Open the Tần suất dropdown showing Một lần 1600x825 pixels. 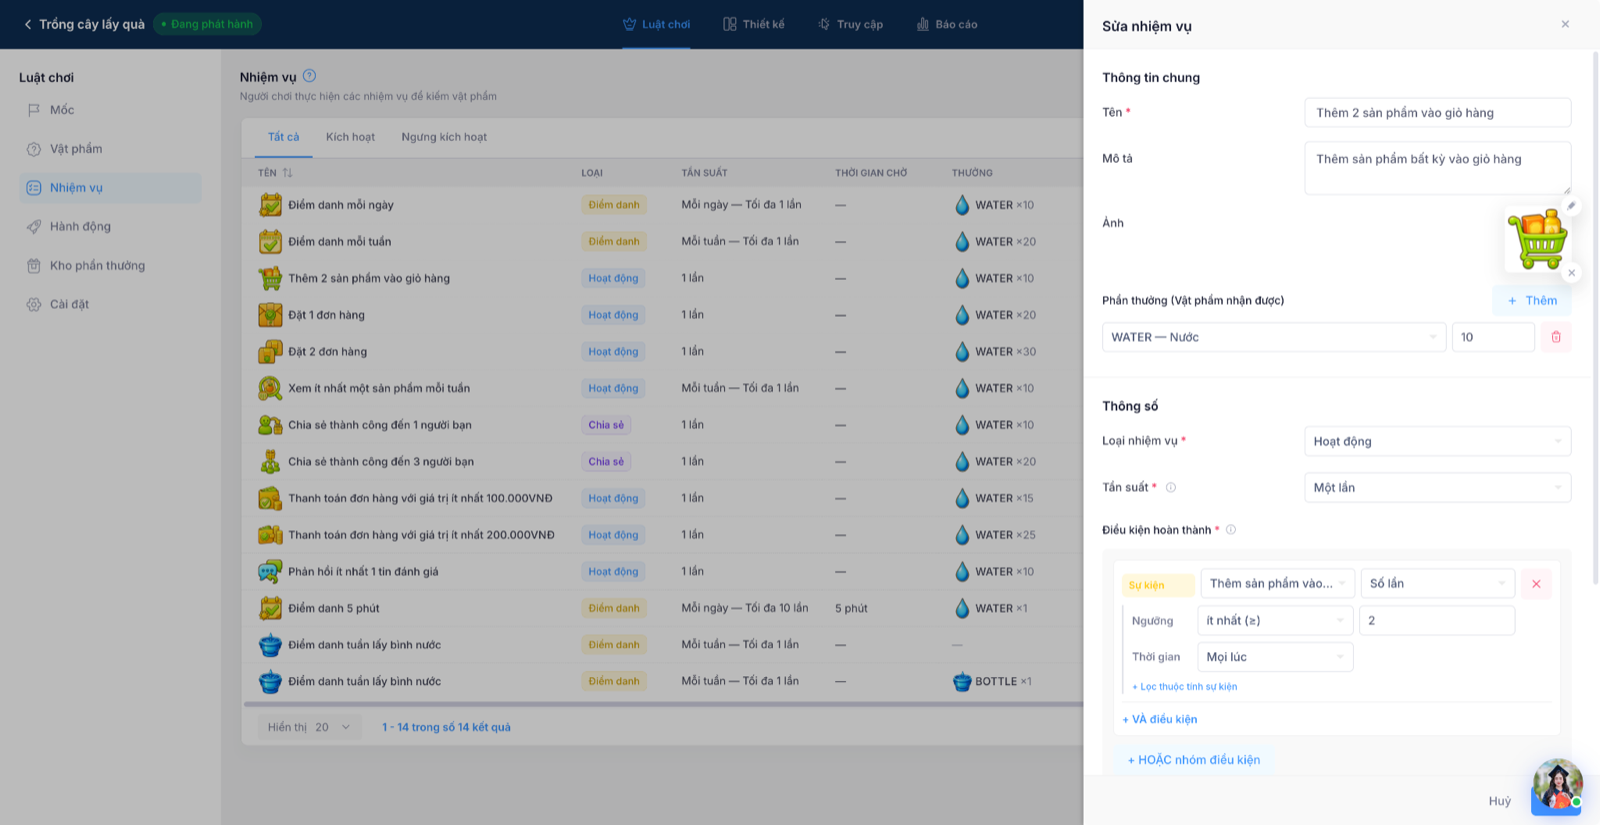tap(1437, 488)
